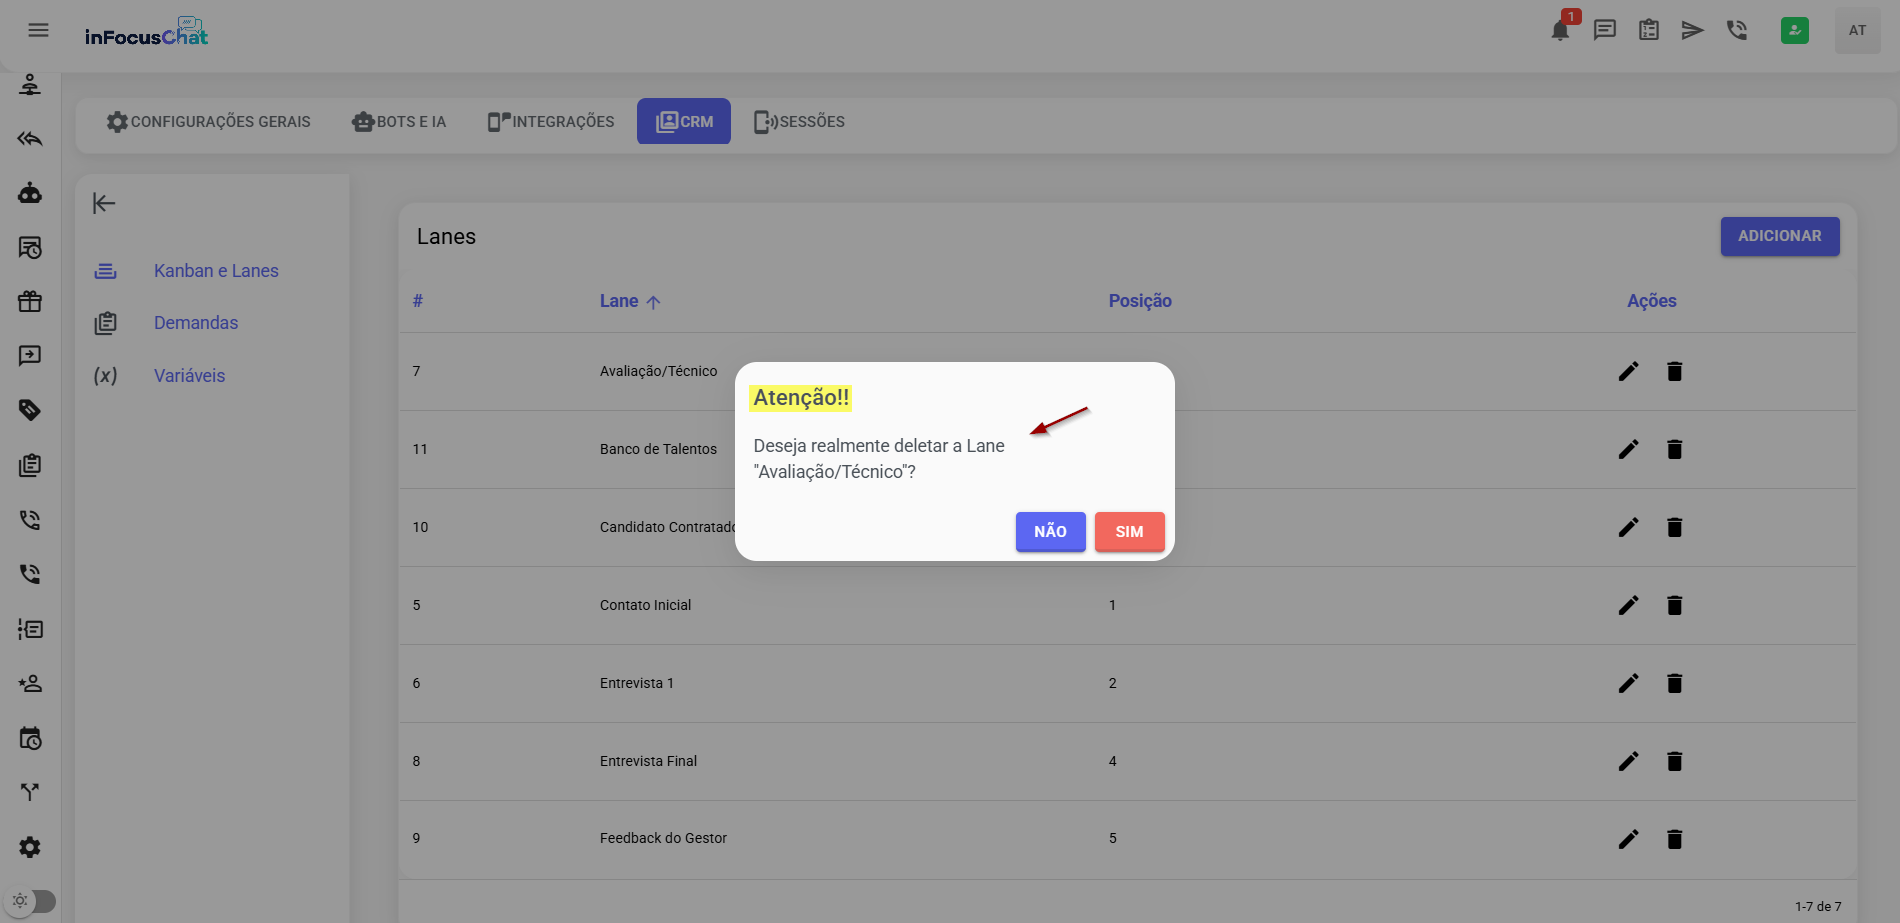The height and width of the screenshot is (923, 1900).
Task: Open the AT user avatar menu
Action: tap(1857, 31)
